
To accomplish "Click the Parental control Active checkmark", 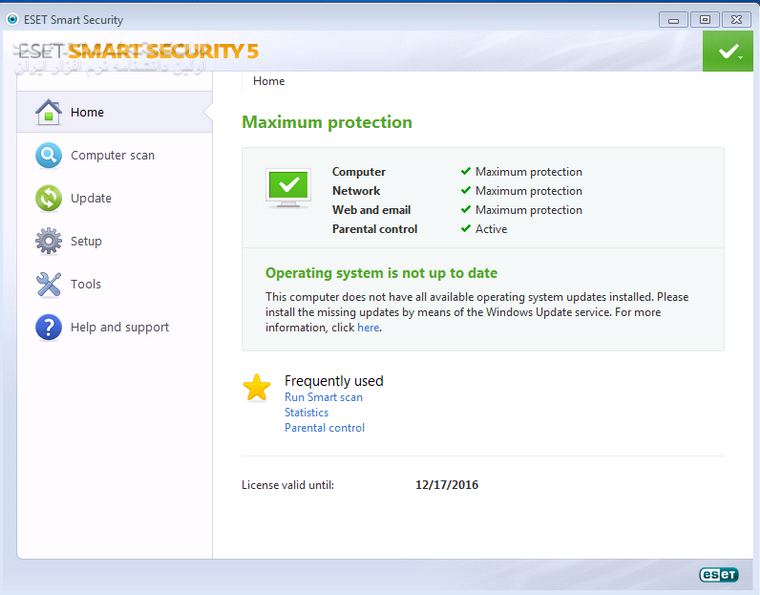I will [x=466, y=228].
